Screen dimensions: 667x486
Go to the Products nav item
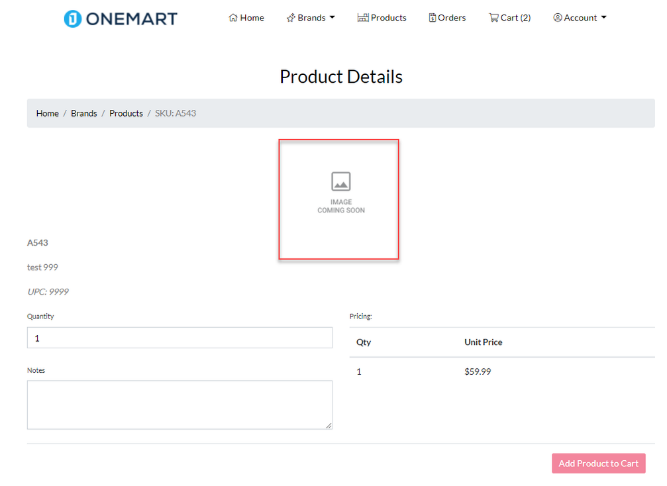[x=382, y=18]
